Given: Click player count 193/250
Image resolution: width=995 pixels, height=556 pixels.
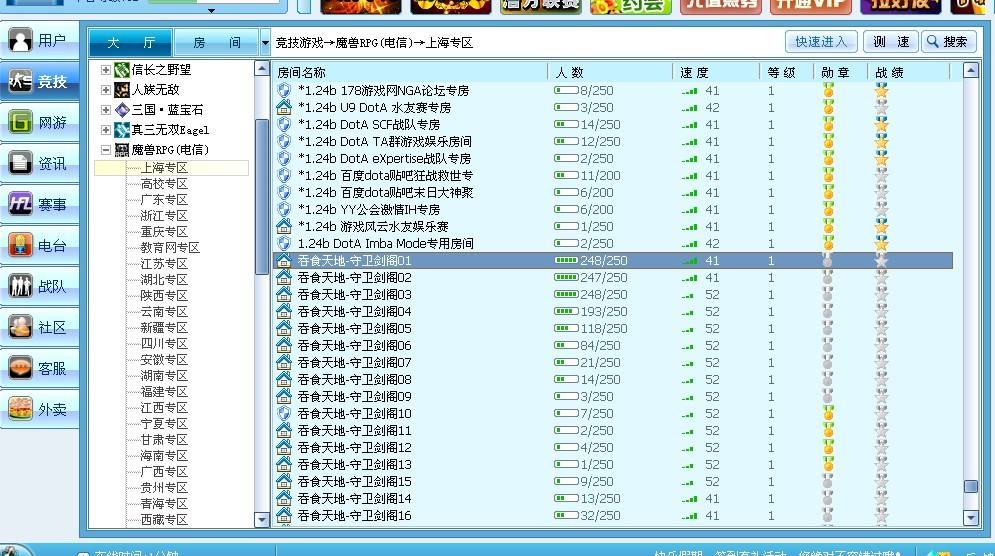Looking at the screenshot, I should [x=604, y=312].
